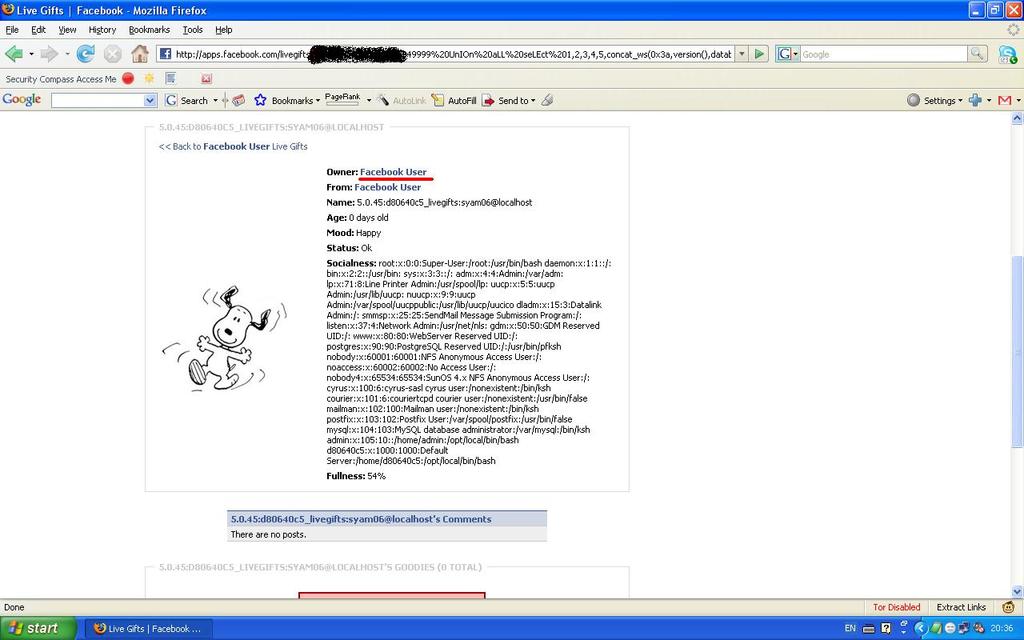Click the blue Bookmarks star icon
The width and height of the screenshot is (1024, 640).
click(x=260, y=100)
